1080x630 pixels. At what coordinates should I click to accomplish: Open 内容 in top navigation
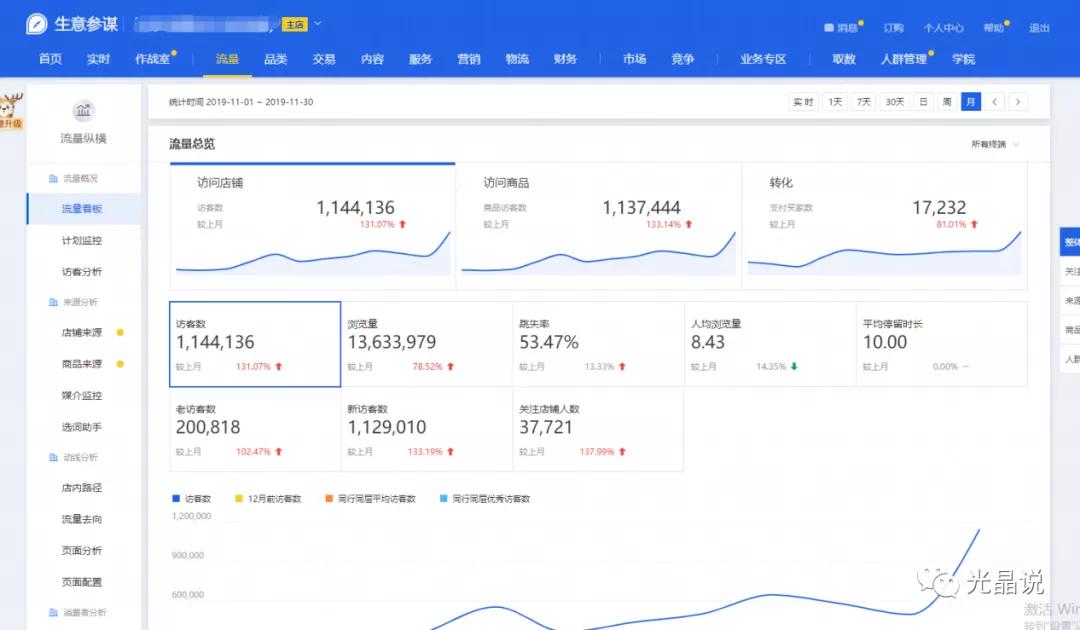pos(373,59)
